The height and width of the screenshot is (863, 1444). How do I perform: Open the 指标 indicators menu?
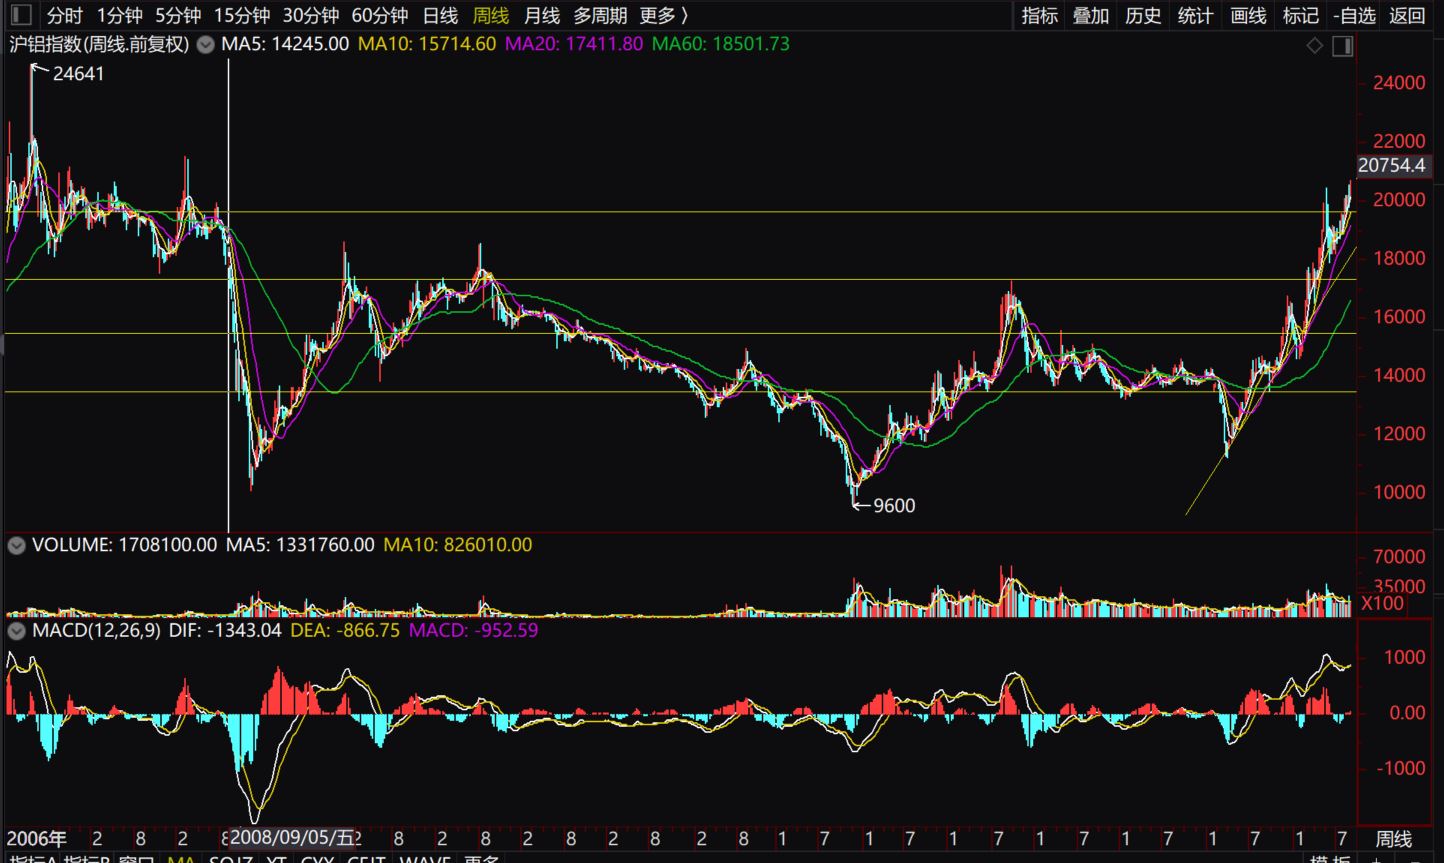coord(1039,15)
